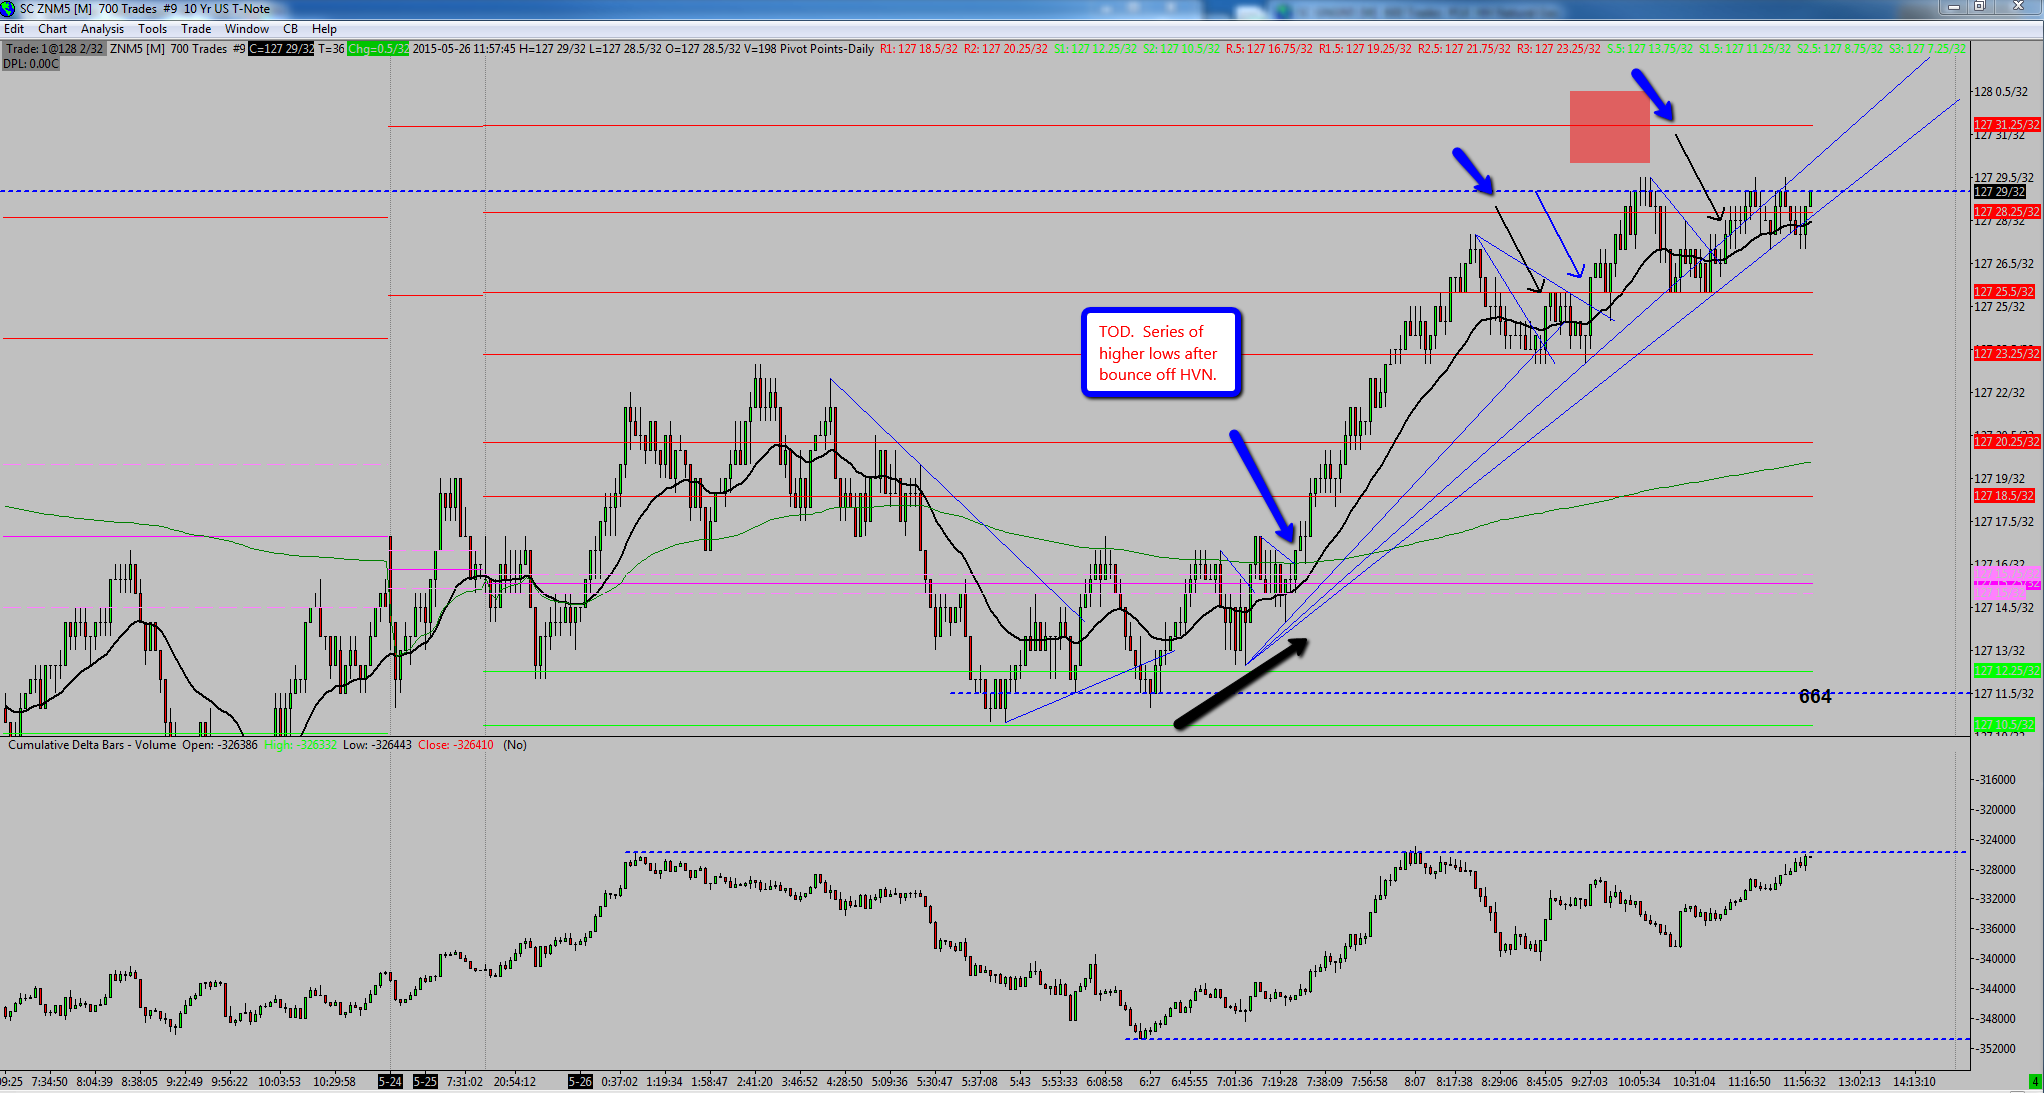
Task: Click the red shaded rectangle drawing on chart
Action: tap(1609, 127)
